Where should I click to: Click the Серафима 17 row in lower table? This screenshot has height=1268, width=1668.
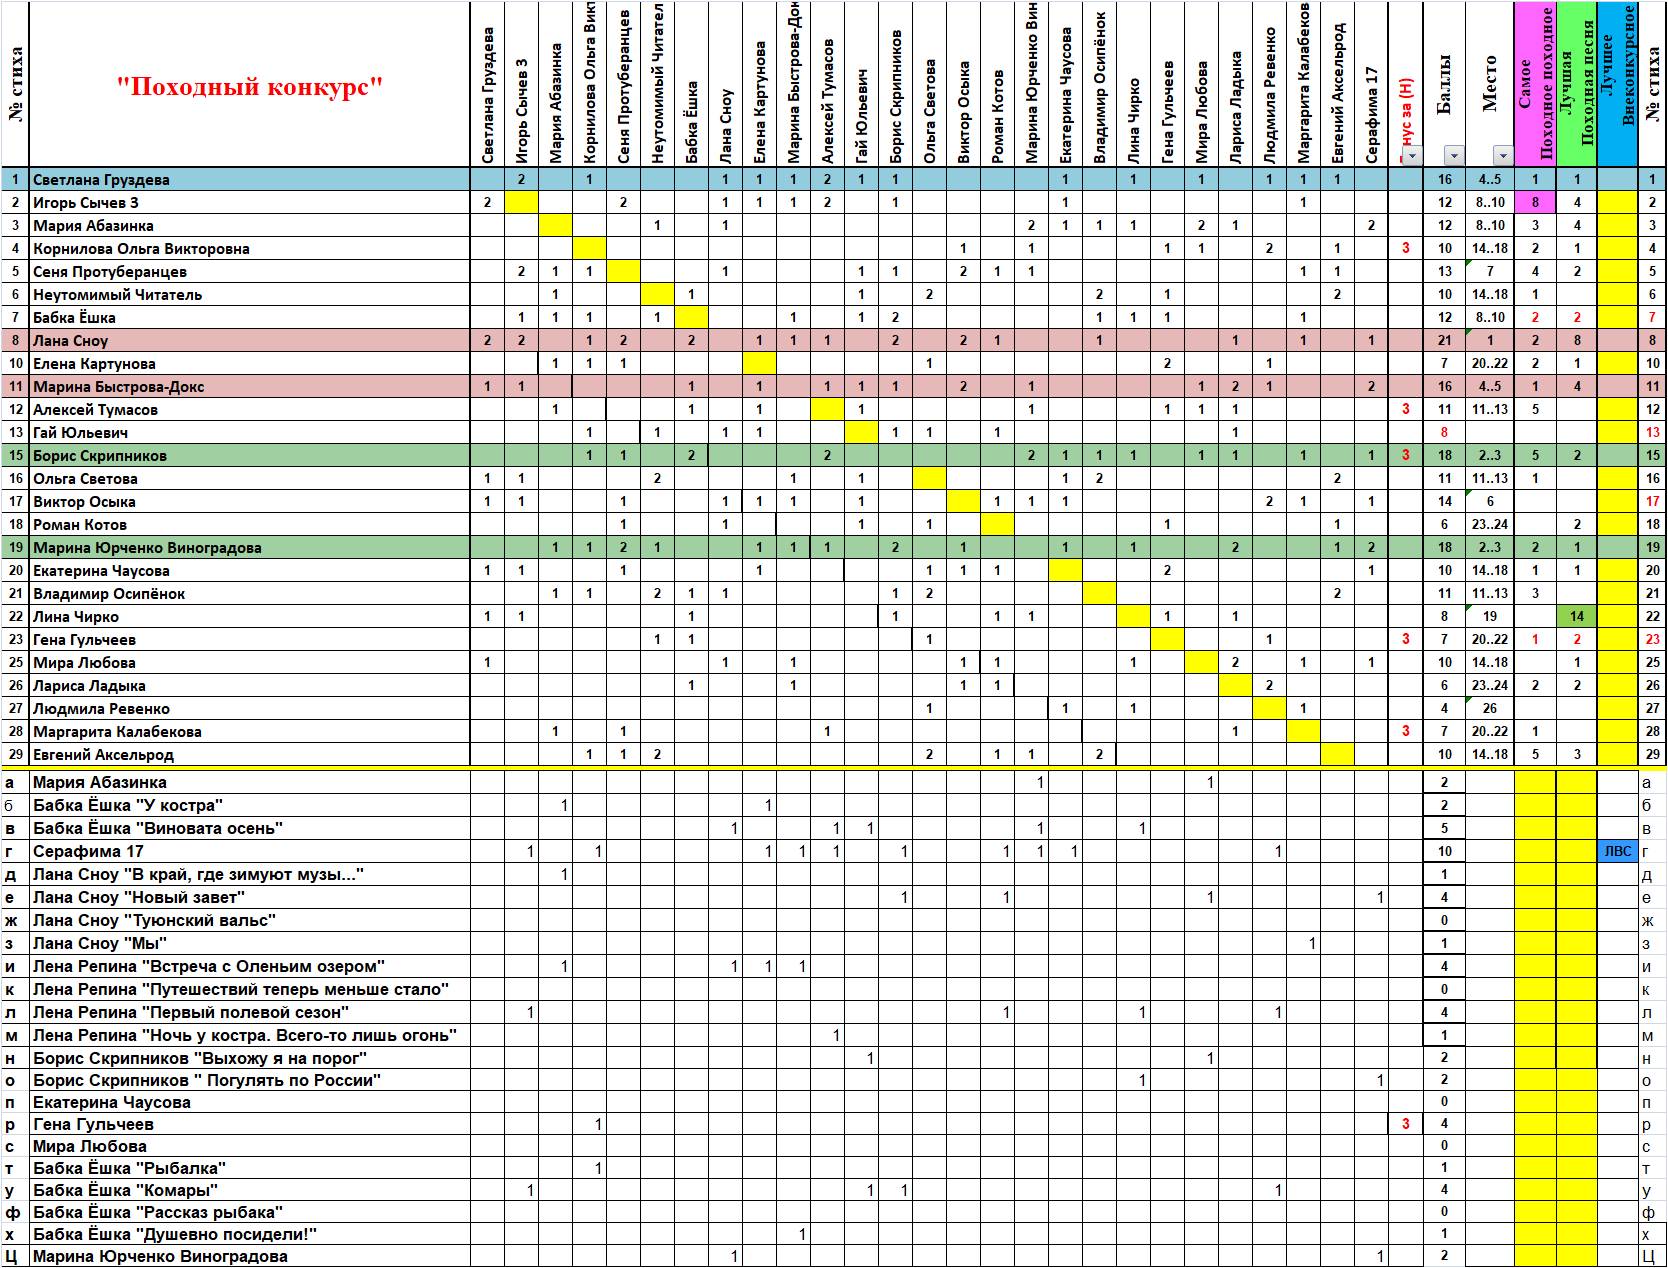88,852
